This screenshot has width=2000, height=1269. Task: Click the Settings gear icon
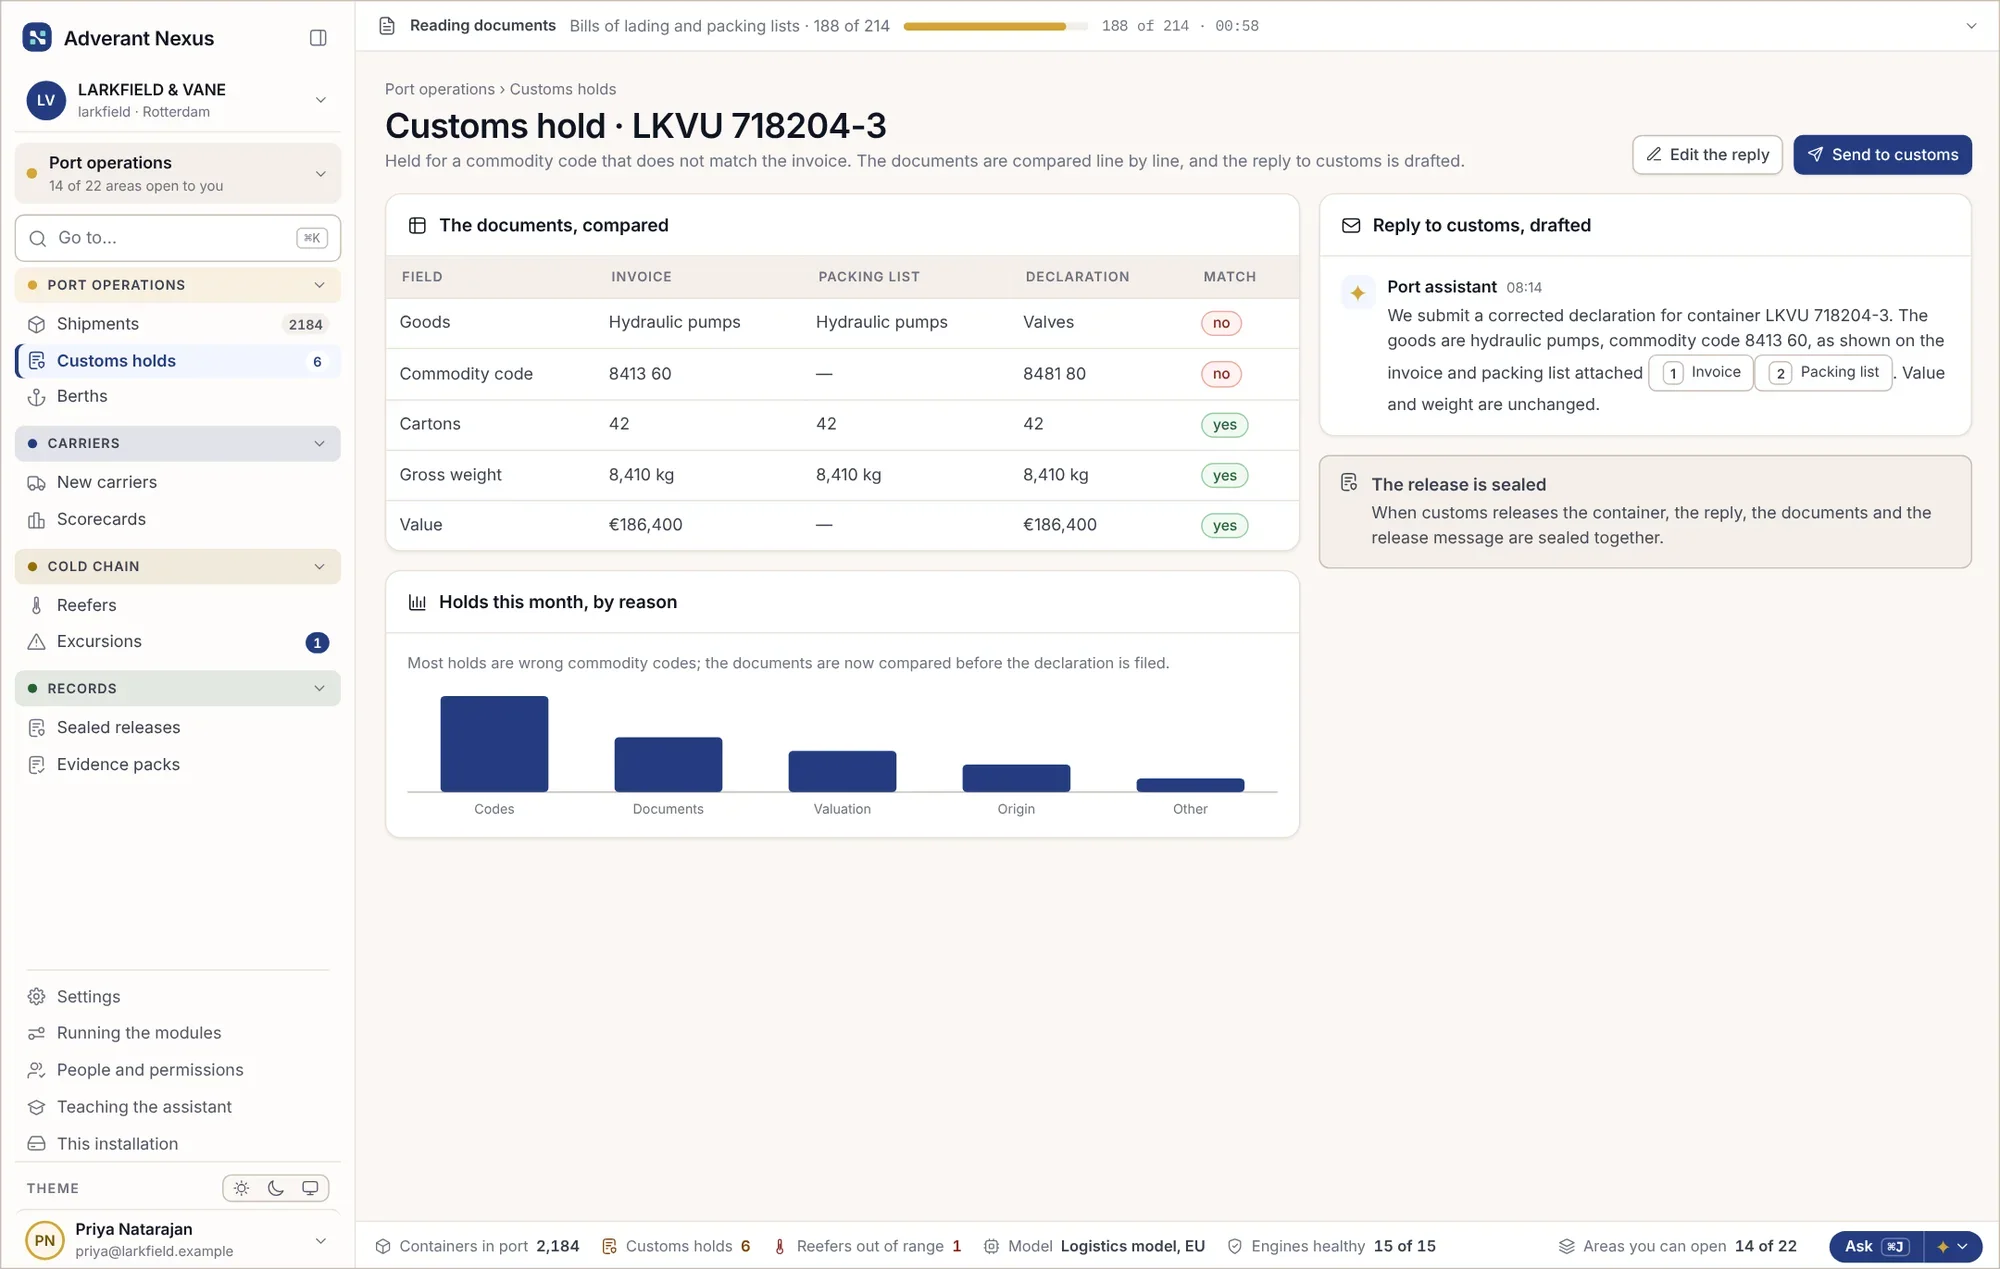coord(37,997)
